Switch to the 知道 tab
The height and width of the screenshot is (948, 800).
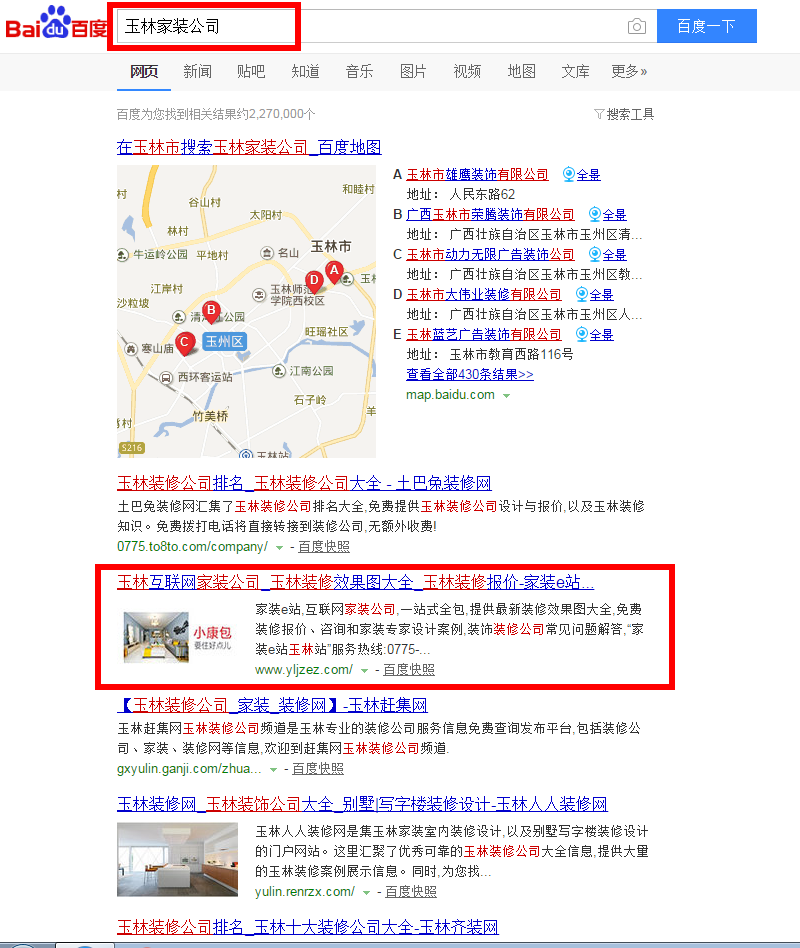(305, 71)
